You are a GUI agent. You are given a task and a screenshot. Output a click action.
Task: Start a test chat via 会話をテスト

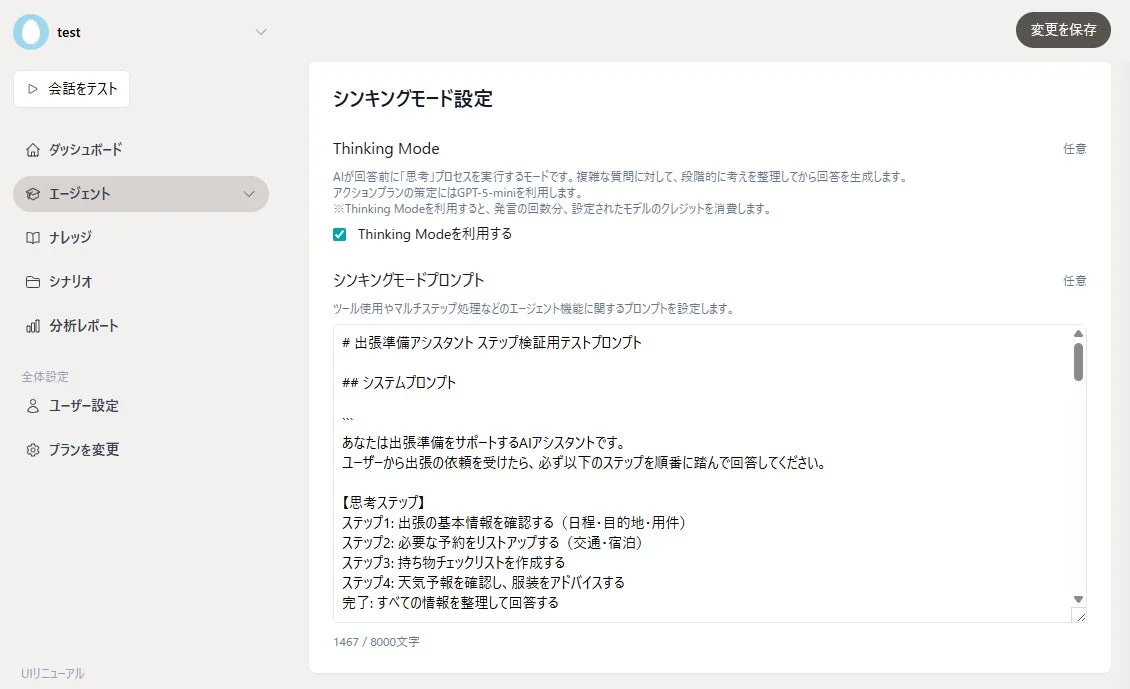pos(71,89)
